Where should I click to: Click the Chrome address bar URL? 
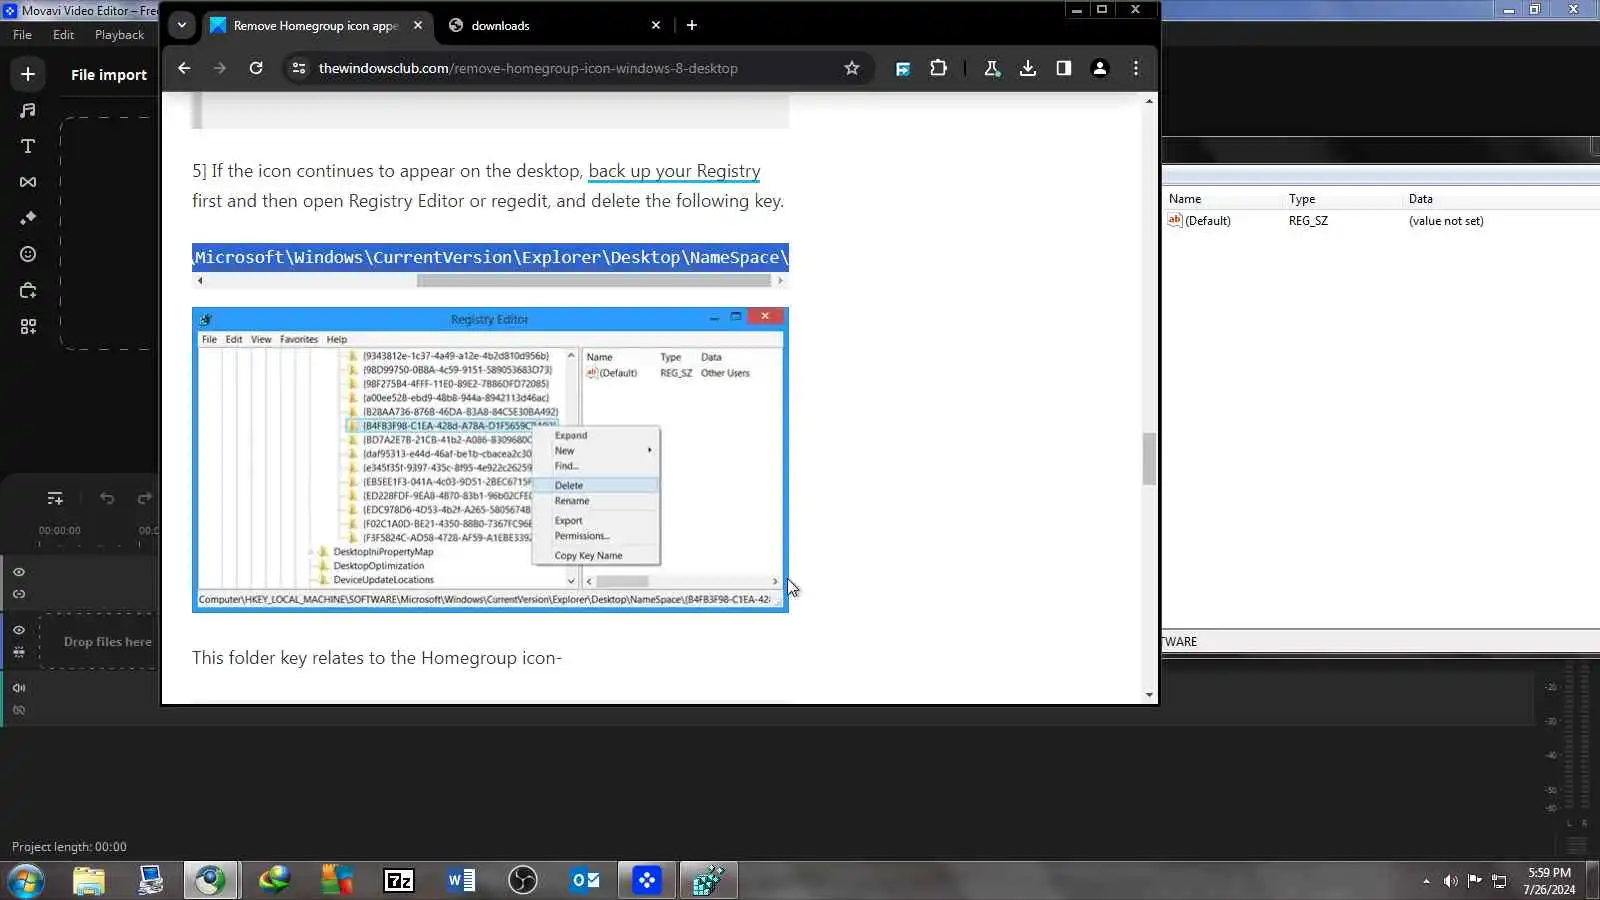528,68
